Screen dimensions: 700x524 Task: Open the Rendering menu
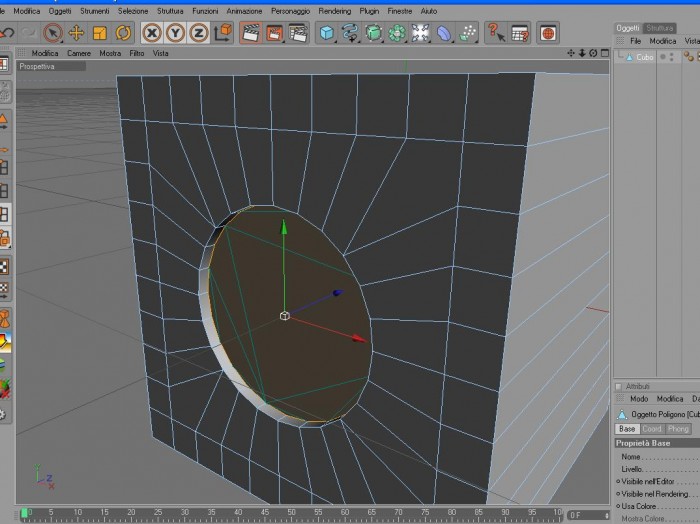pos(334,11)
